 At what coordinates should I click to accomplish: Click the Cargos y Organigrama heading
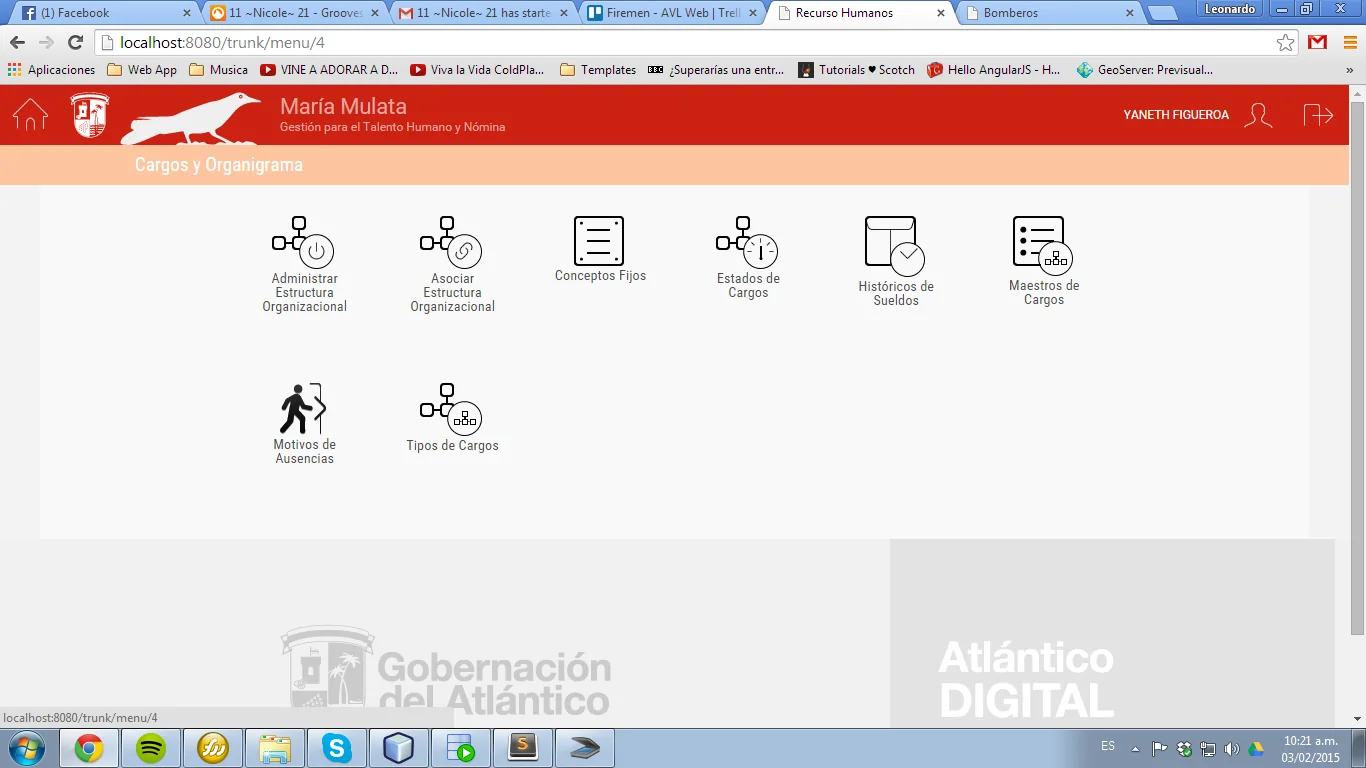pos(219,165)
